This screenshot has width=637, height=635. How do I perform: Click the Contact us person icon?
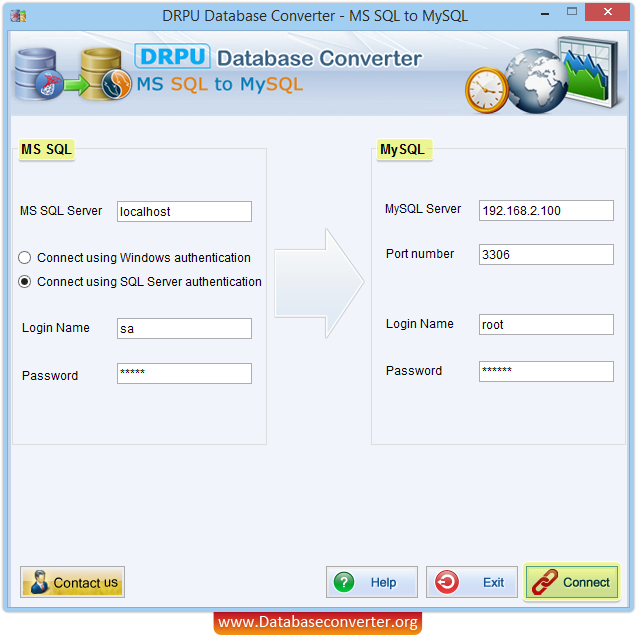(x=39, y=582)
